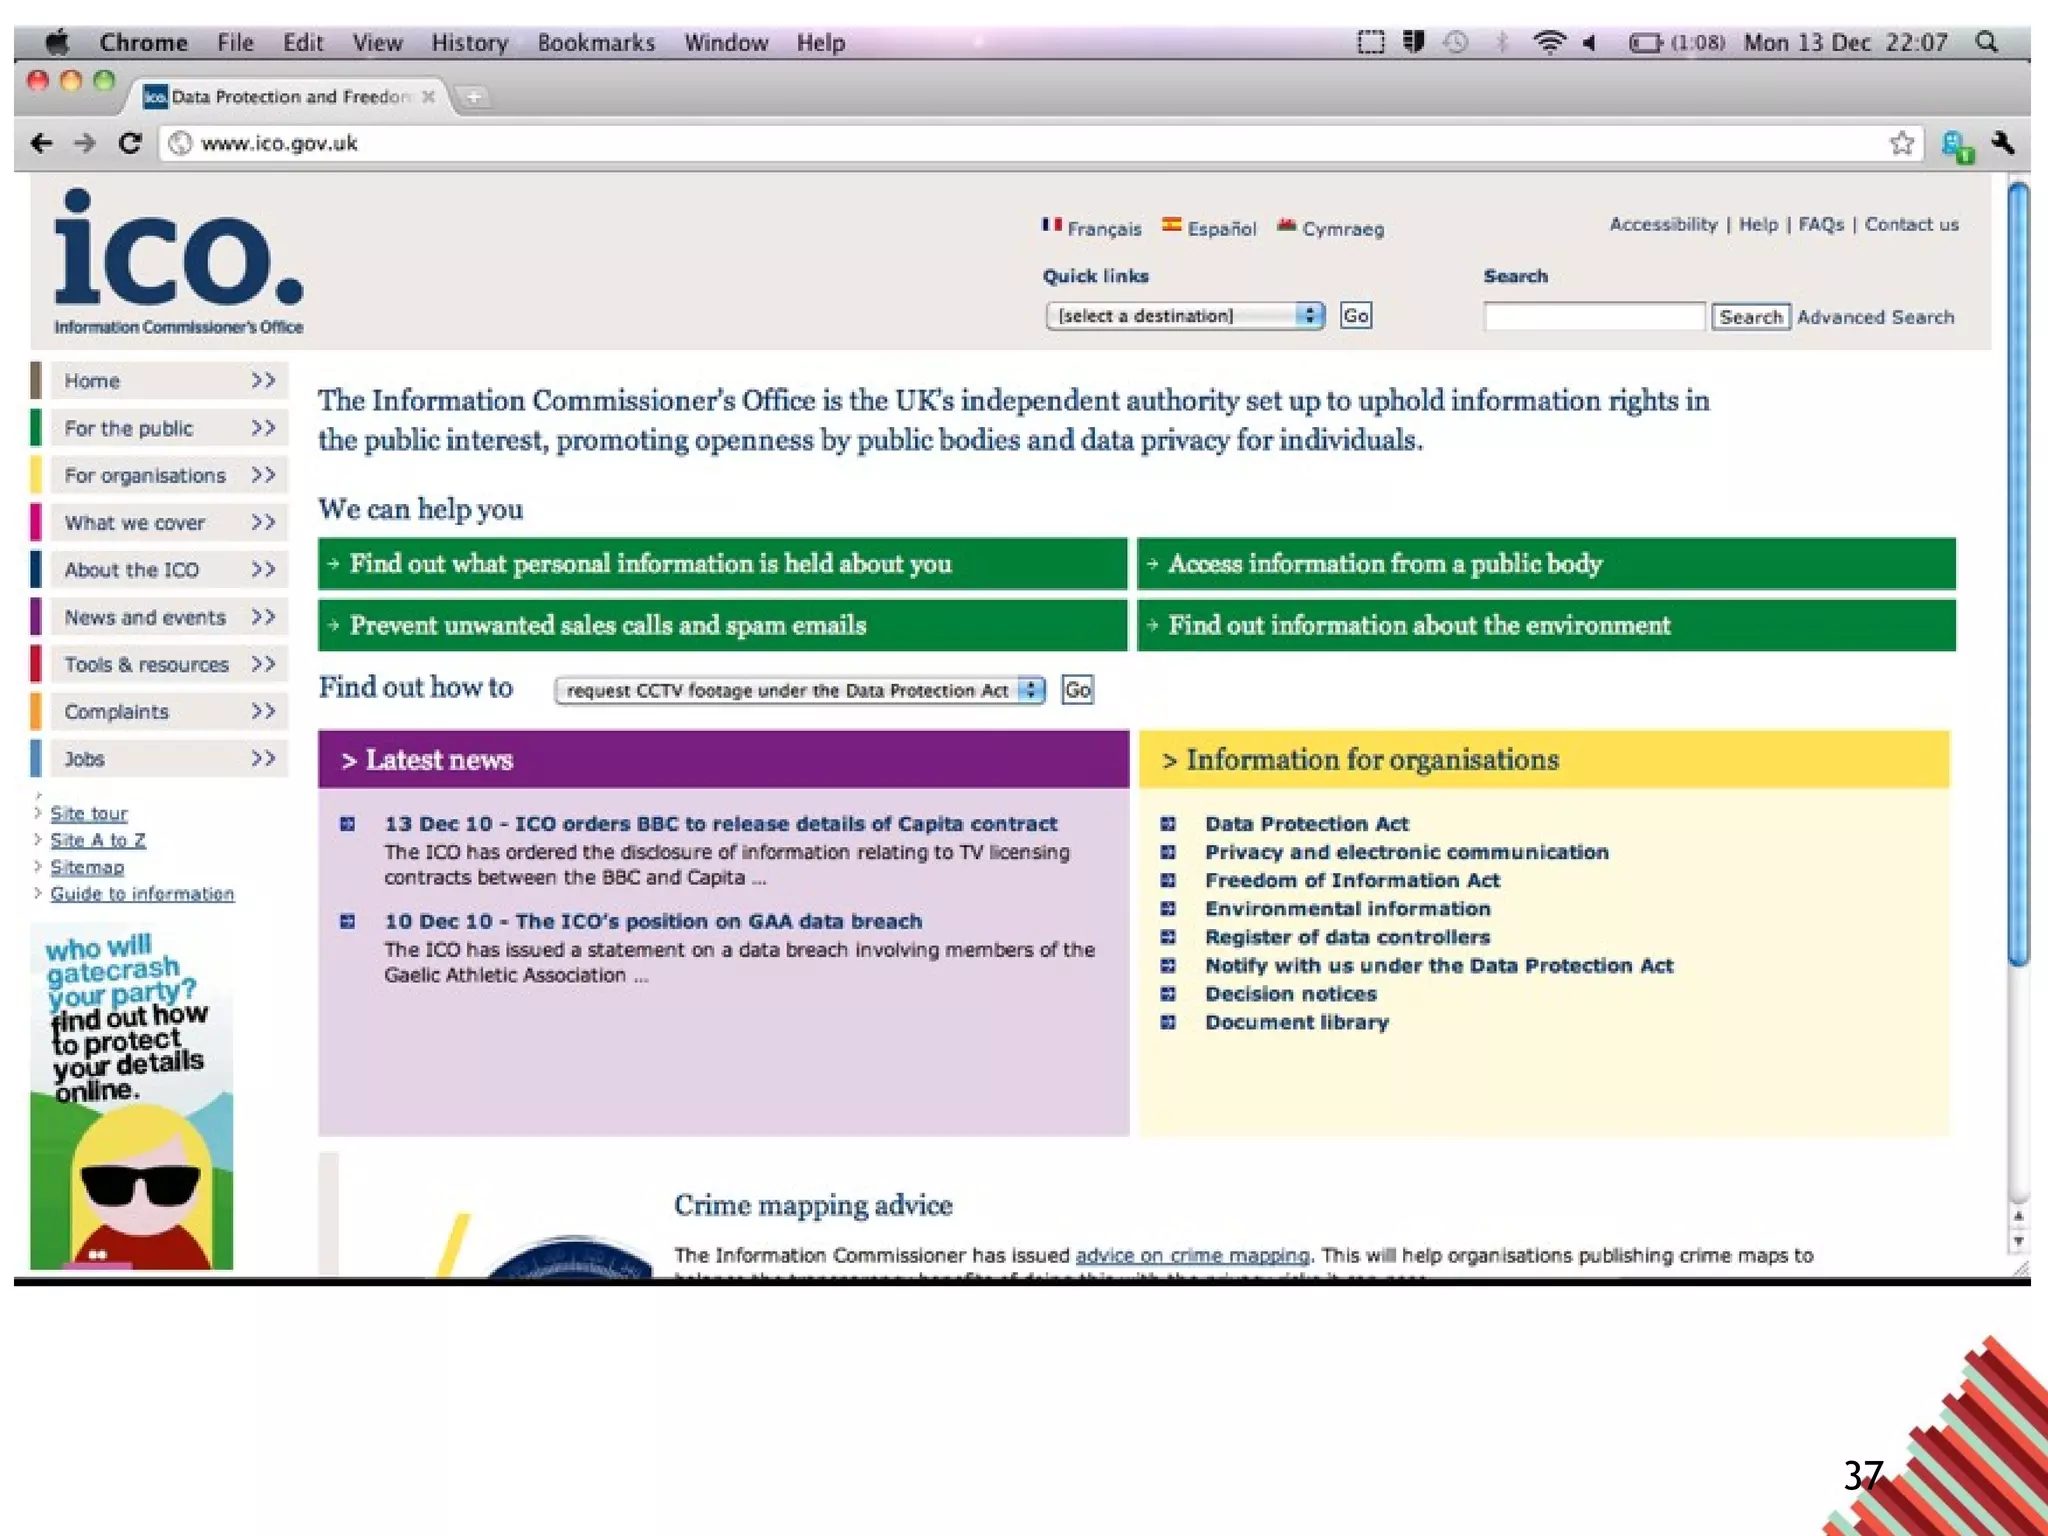Click the advice on crime mapping link
This screenshot has width=2048, height=1536.
tap(1192, 1255)
